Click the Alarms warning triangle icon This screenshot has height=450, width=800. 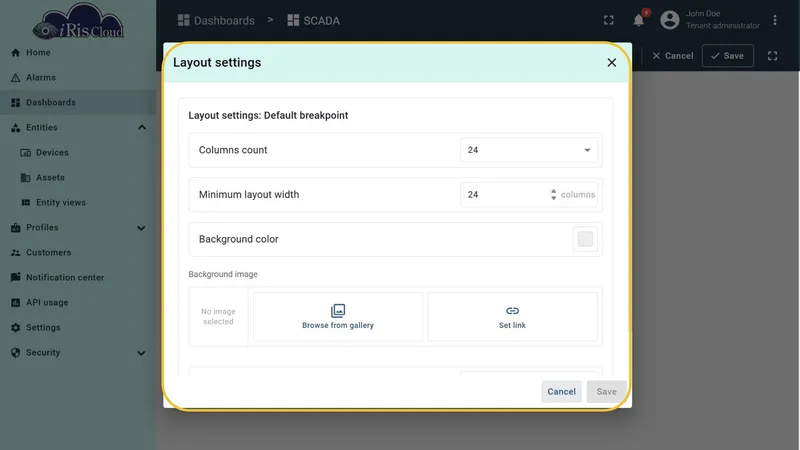click(x=15, y=78)
